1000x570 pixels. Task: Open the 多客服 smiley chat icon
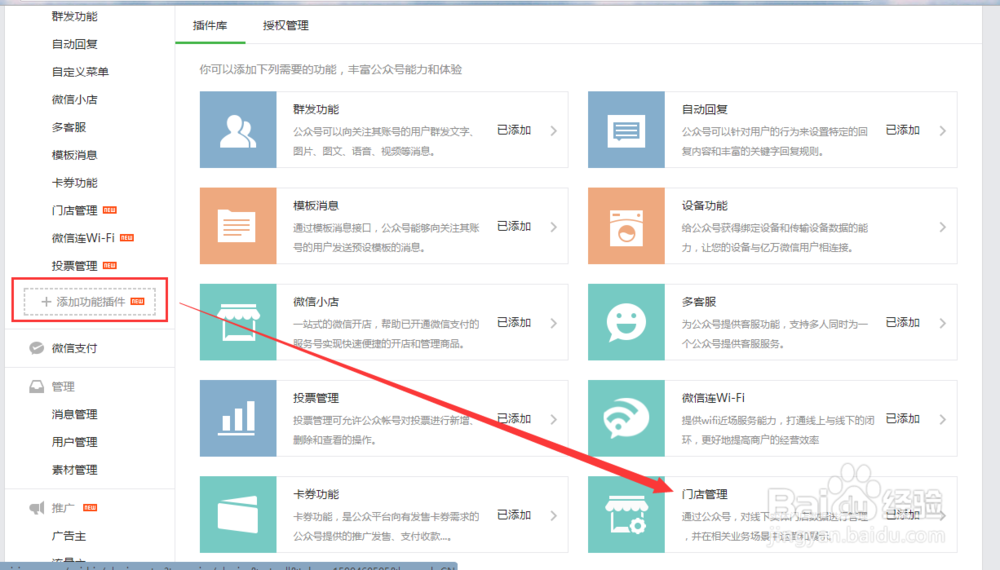626,322
